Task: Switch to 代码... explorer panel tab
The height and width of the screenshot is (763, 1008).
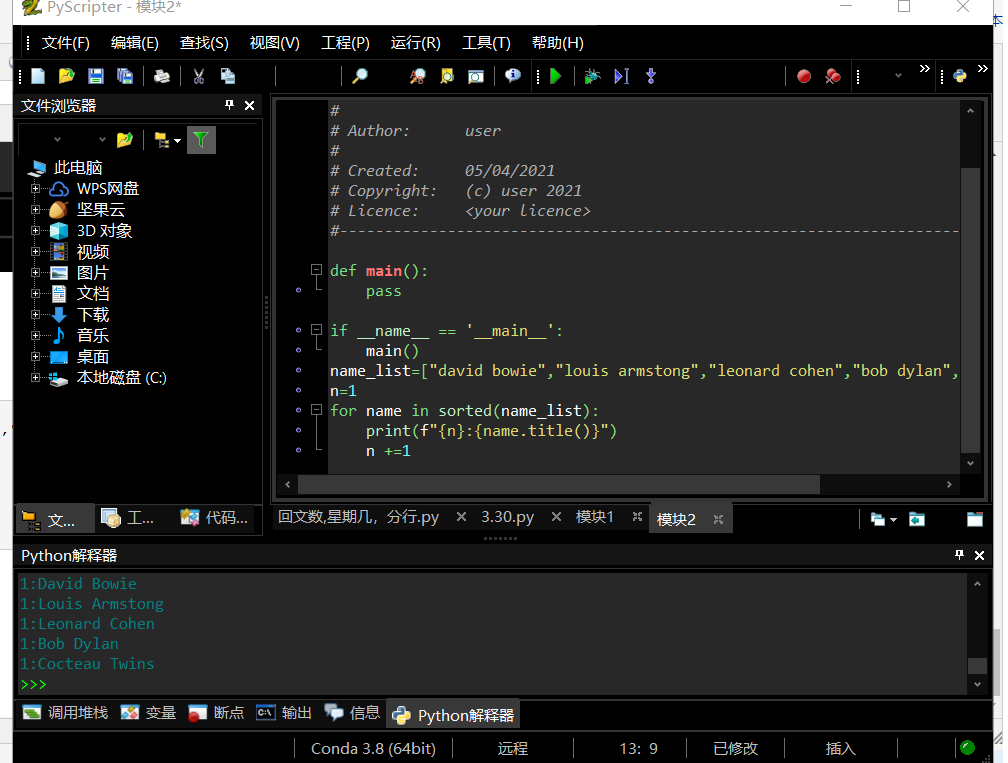Action: coord(215,518)
